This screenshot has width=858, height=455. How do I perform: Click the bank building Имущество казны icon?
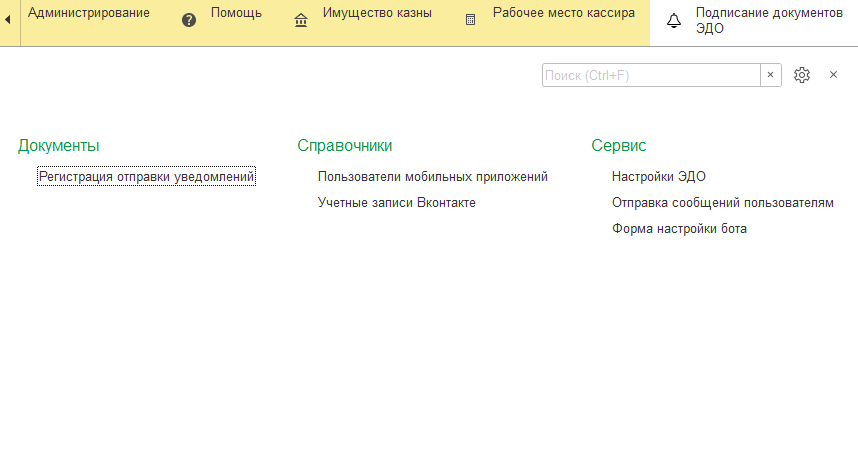pyautogui.click(x=301, y=20)
